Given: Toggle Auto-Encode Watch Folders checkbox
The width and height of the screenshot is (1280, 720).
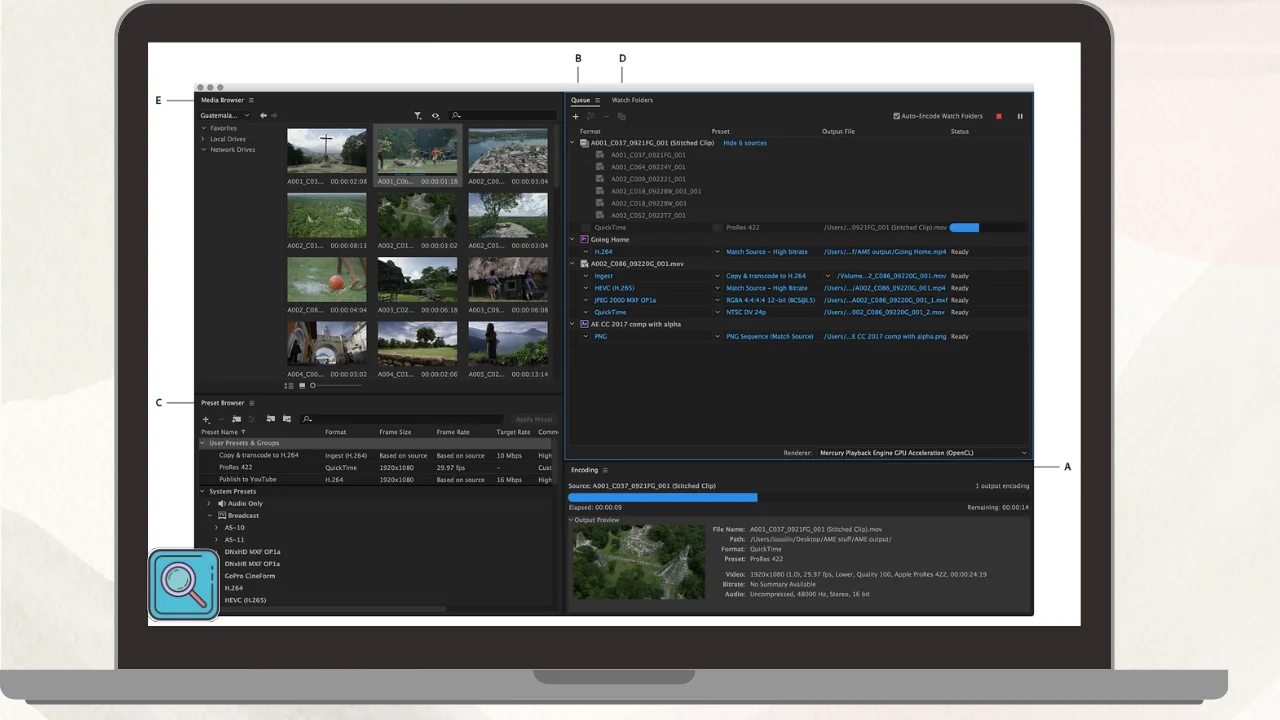Looking at the screenshot, I should pyautogui.click(x=897, y=116).
